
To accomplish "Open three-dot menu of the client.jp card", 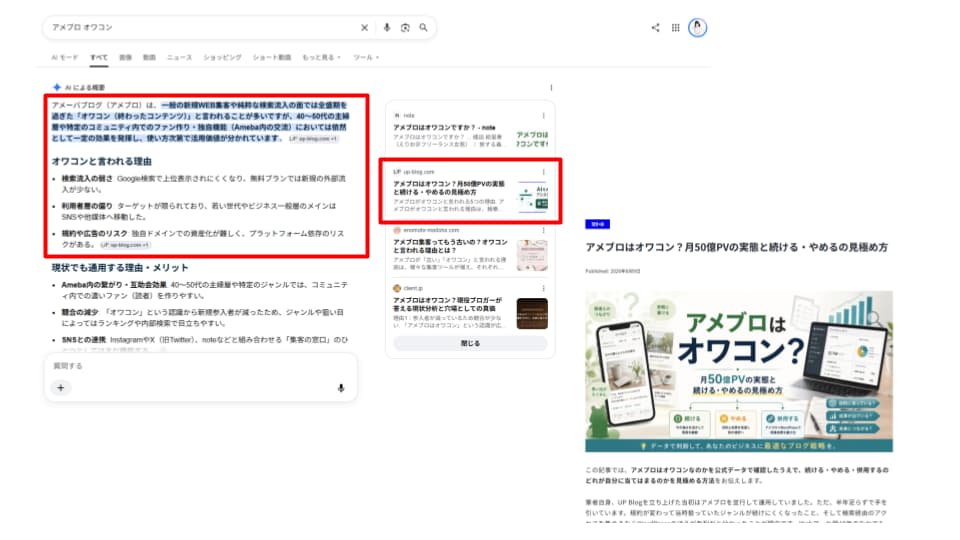I will (x=543, y=288).
